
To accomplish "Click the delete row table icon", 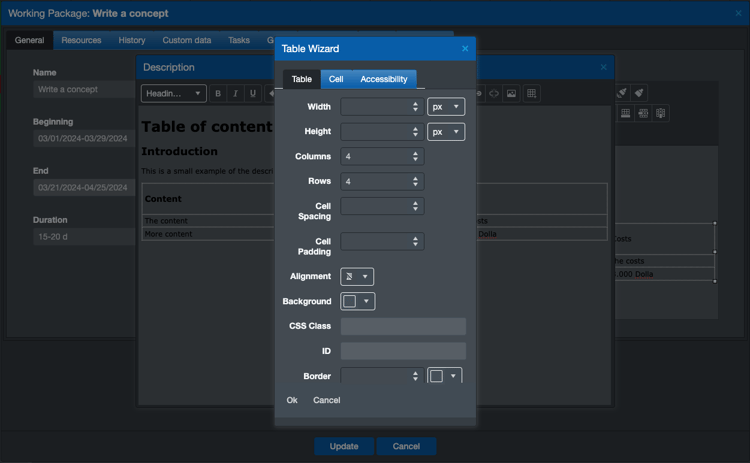I will (643, 113).
